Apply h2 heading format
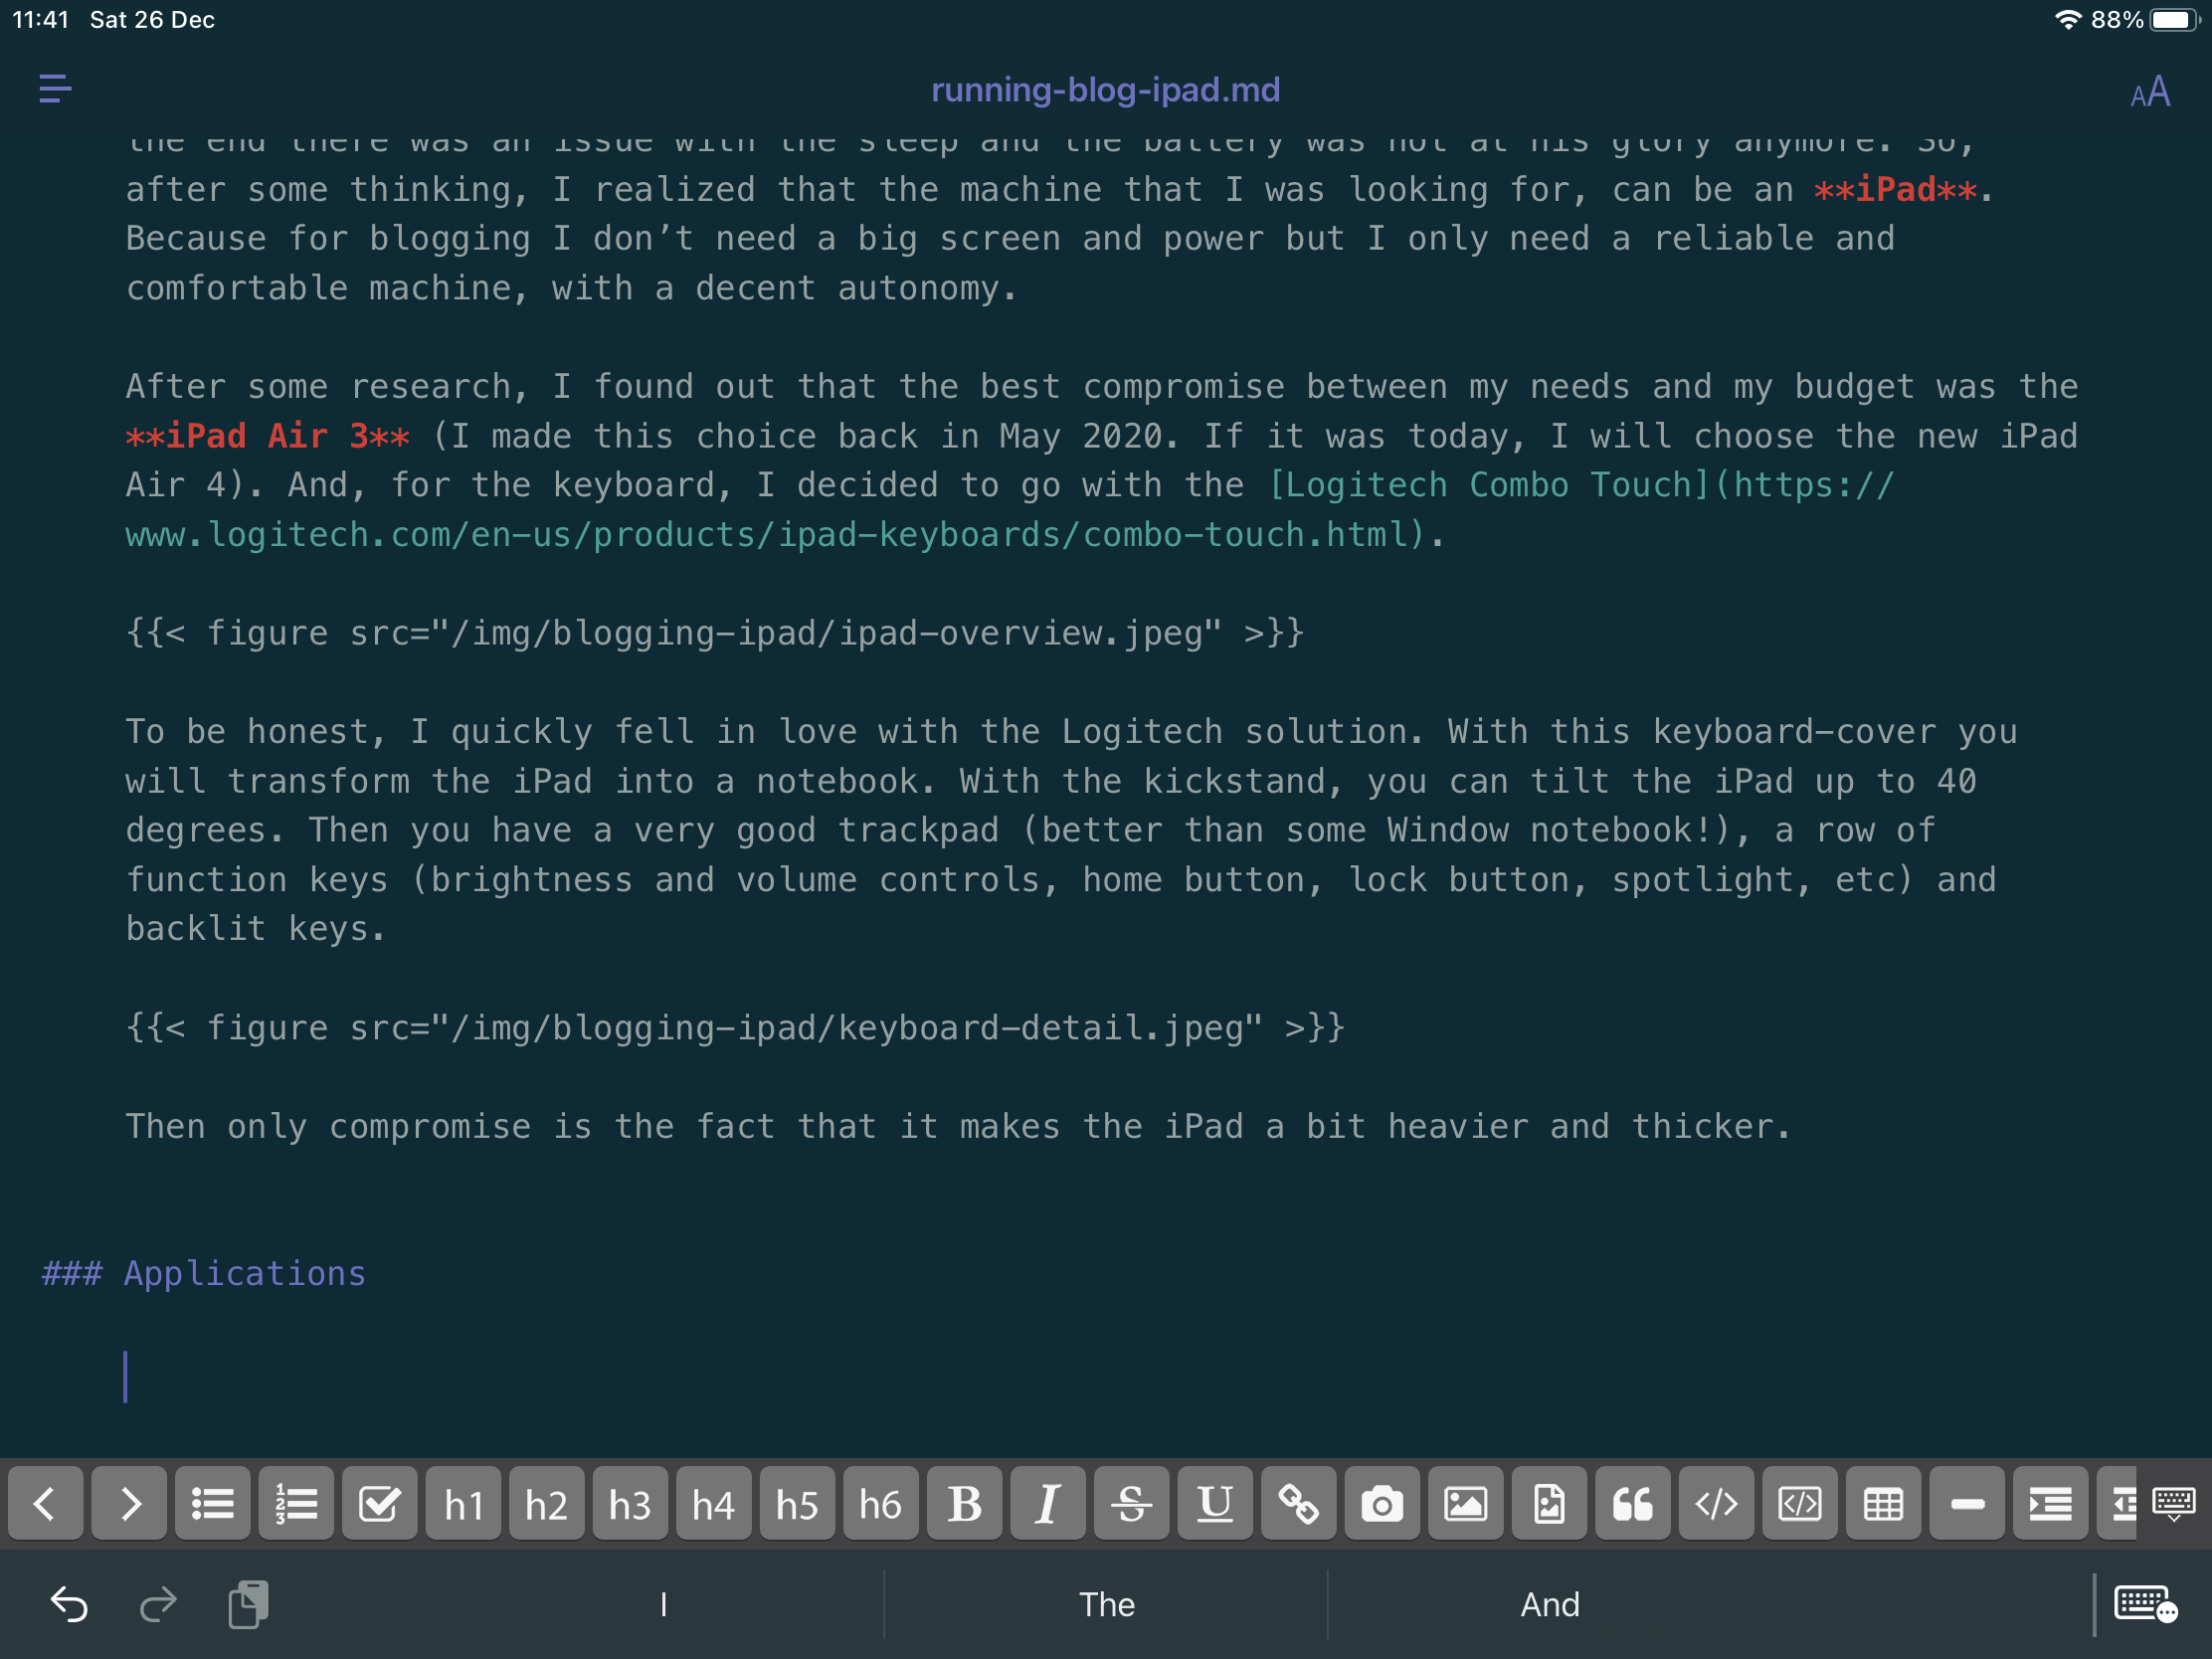Screen dimensions: 2212x1659 [546, 1503]
